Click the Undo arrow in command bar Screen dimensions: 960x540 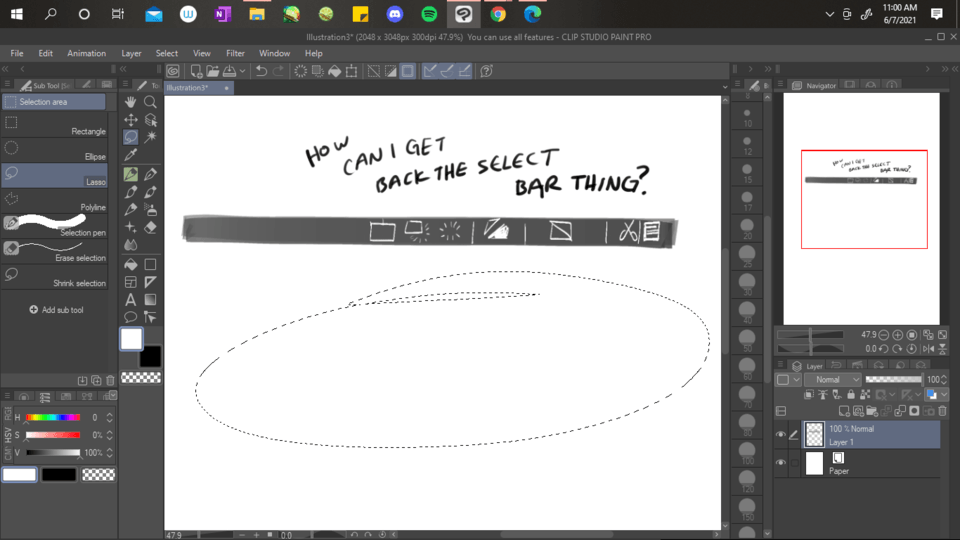click(261, 71)
